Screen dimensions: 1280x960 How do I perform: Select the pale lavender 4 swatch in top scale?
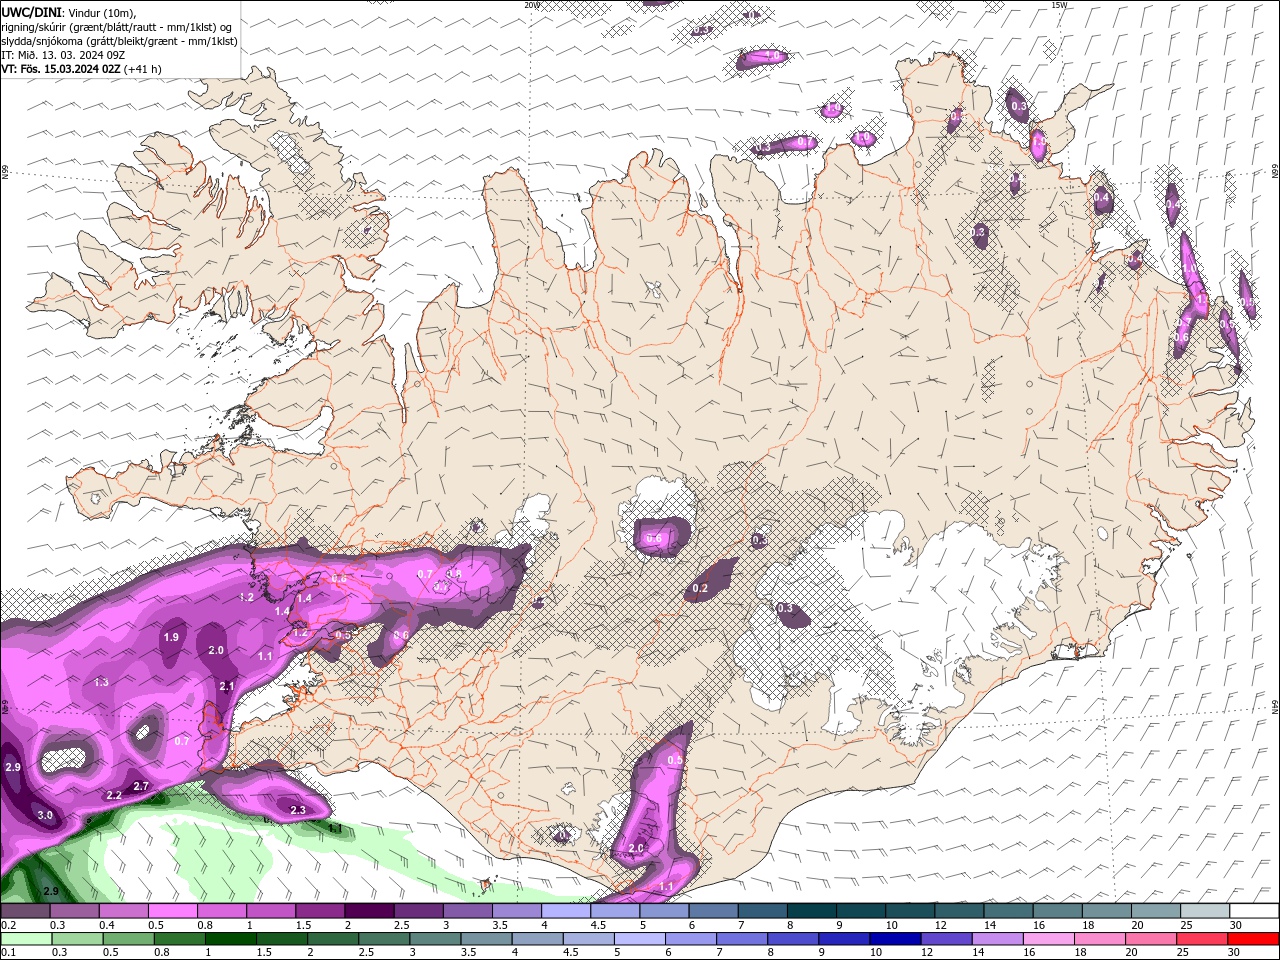coord(564,911)
